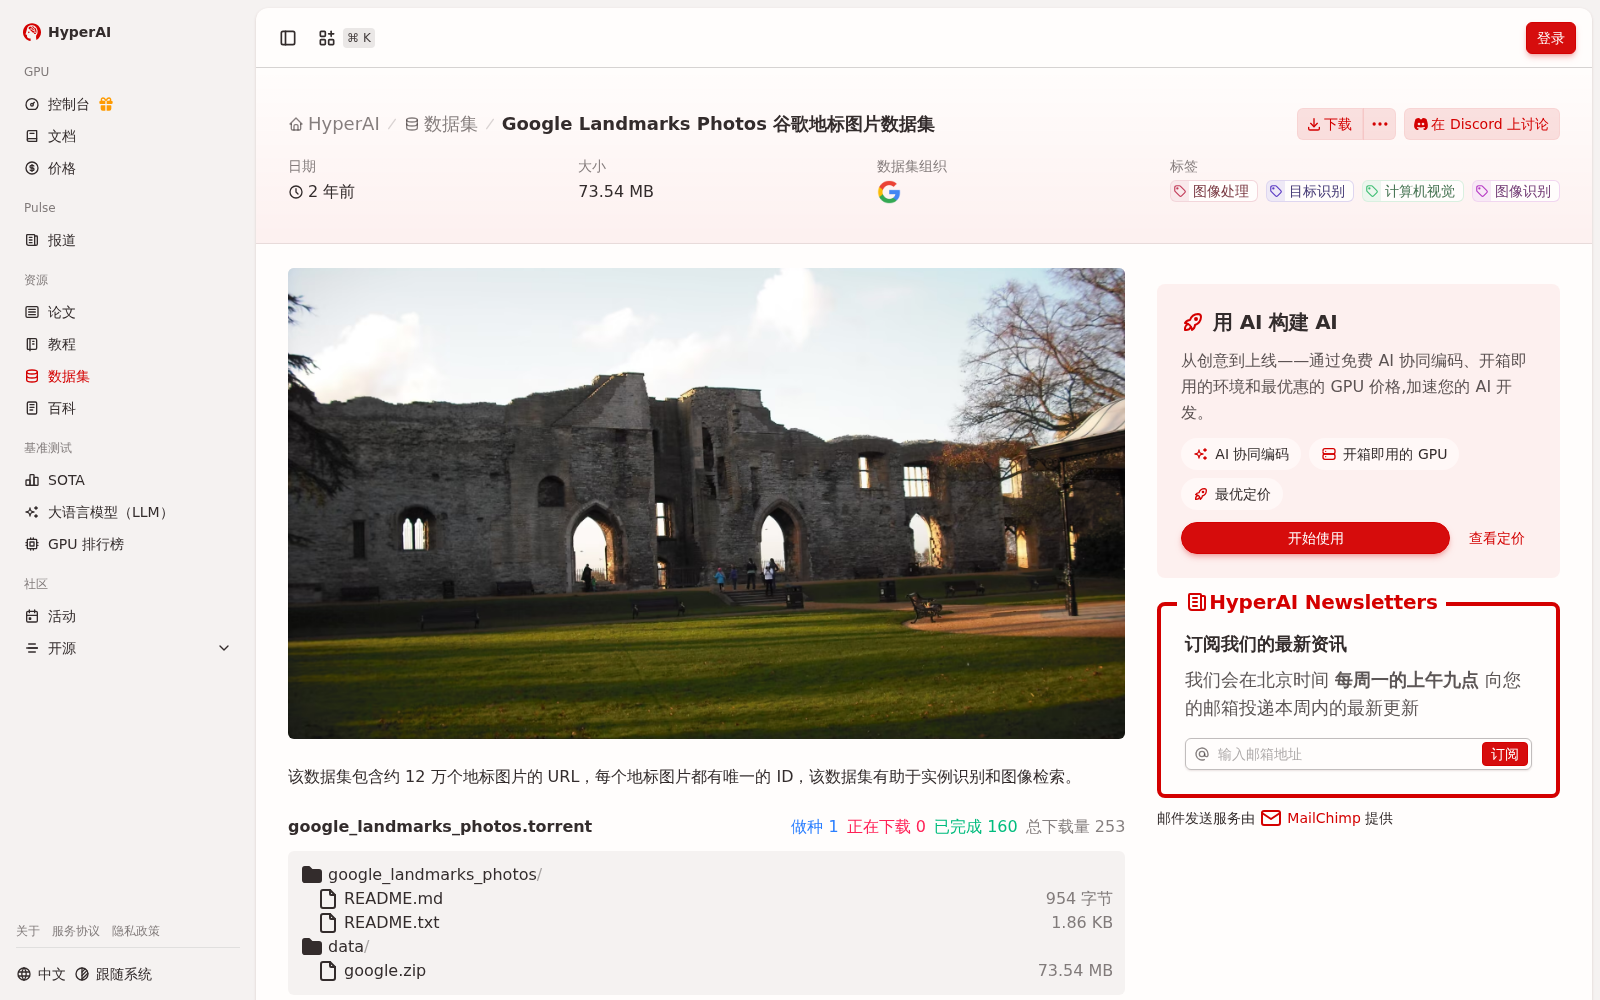
Task: Click the rocket icon by 用 AI 构建 AI
Action: coord(1192,322)
